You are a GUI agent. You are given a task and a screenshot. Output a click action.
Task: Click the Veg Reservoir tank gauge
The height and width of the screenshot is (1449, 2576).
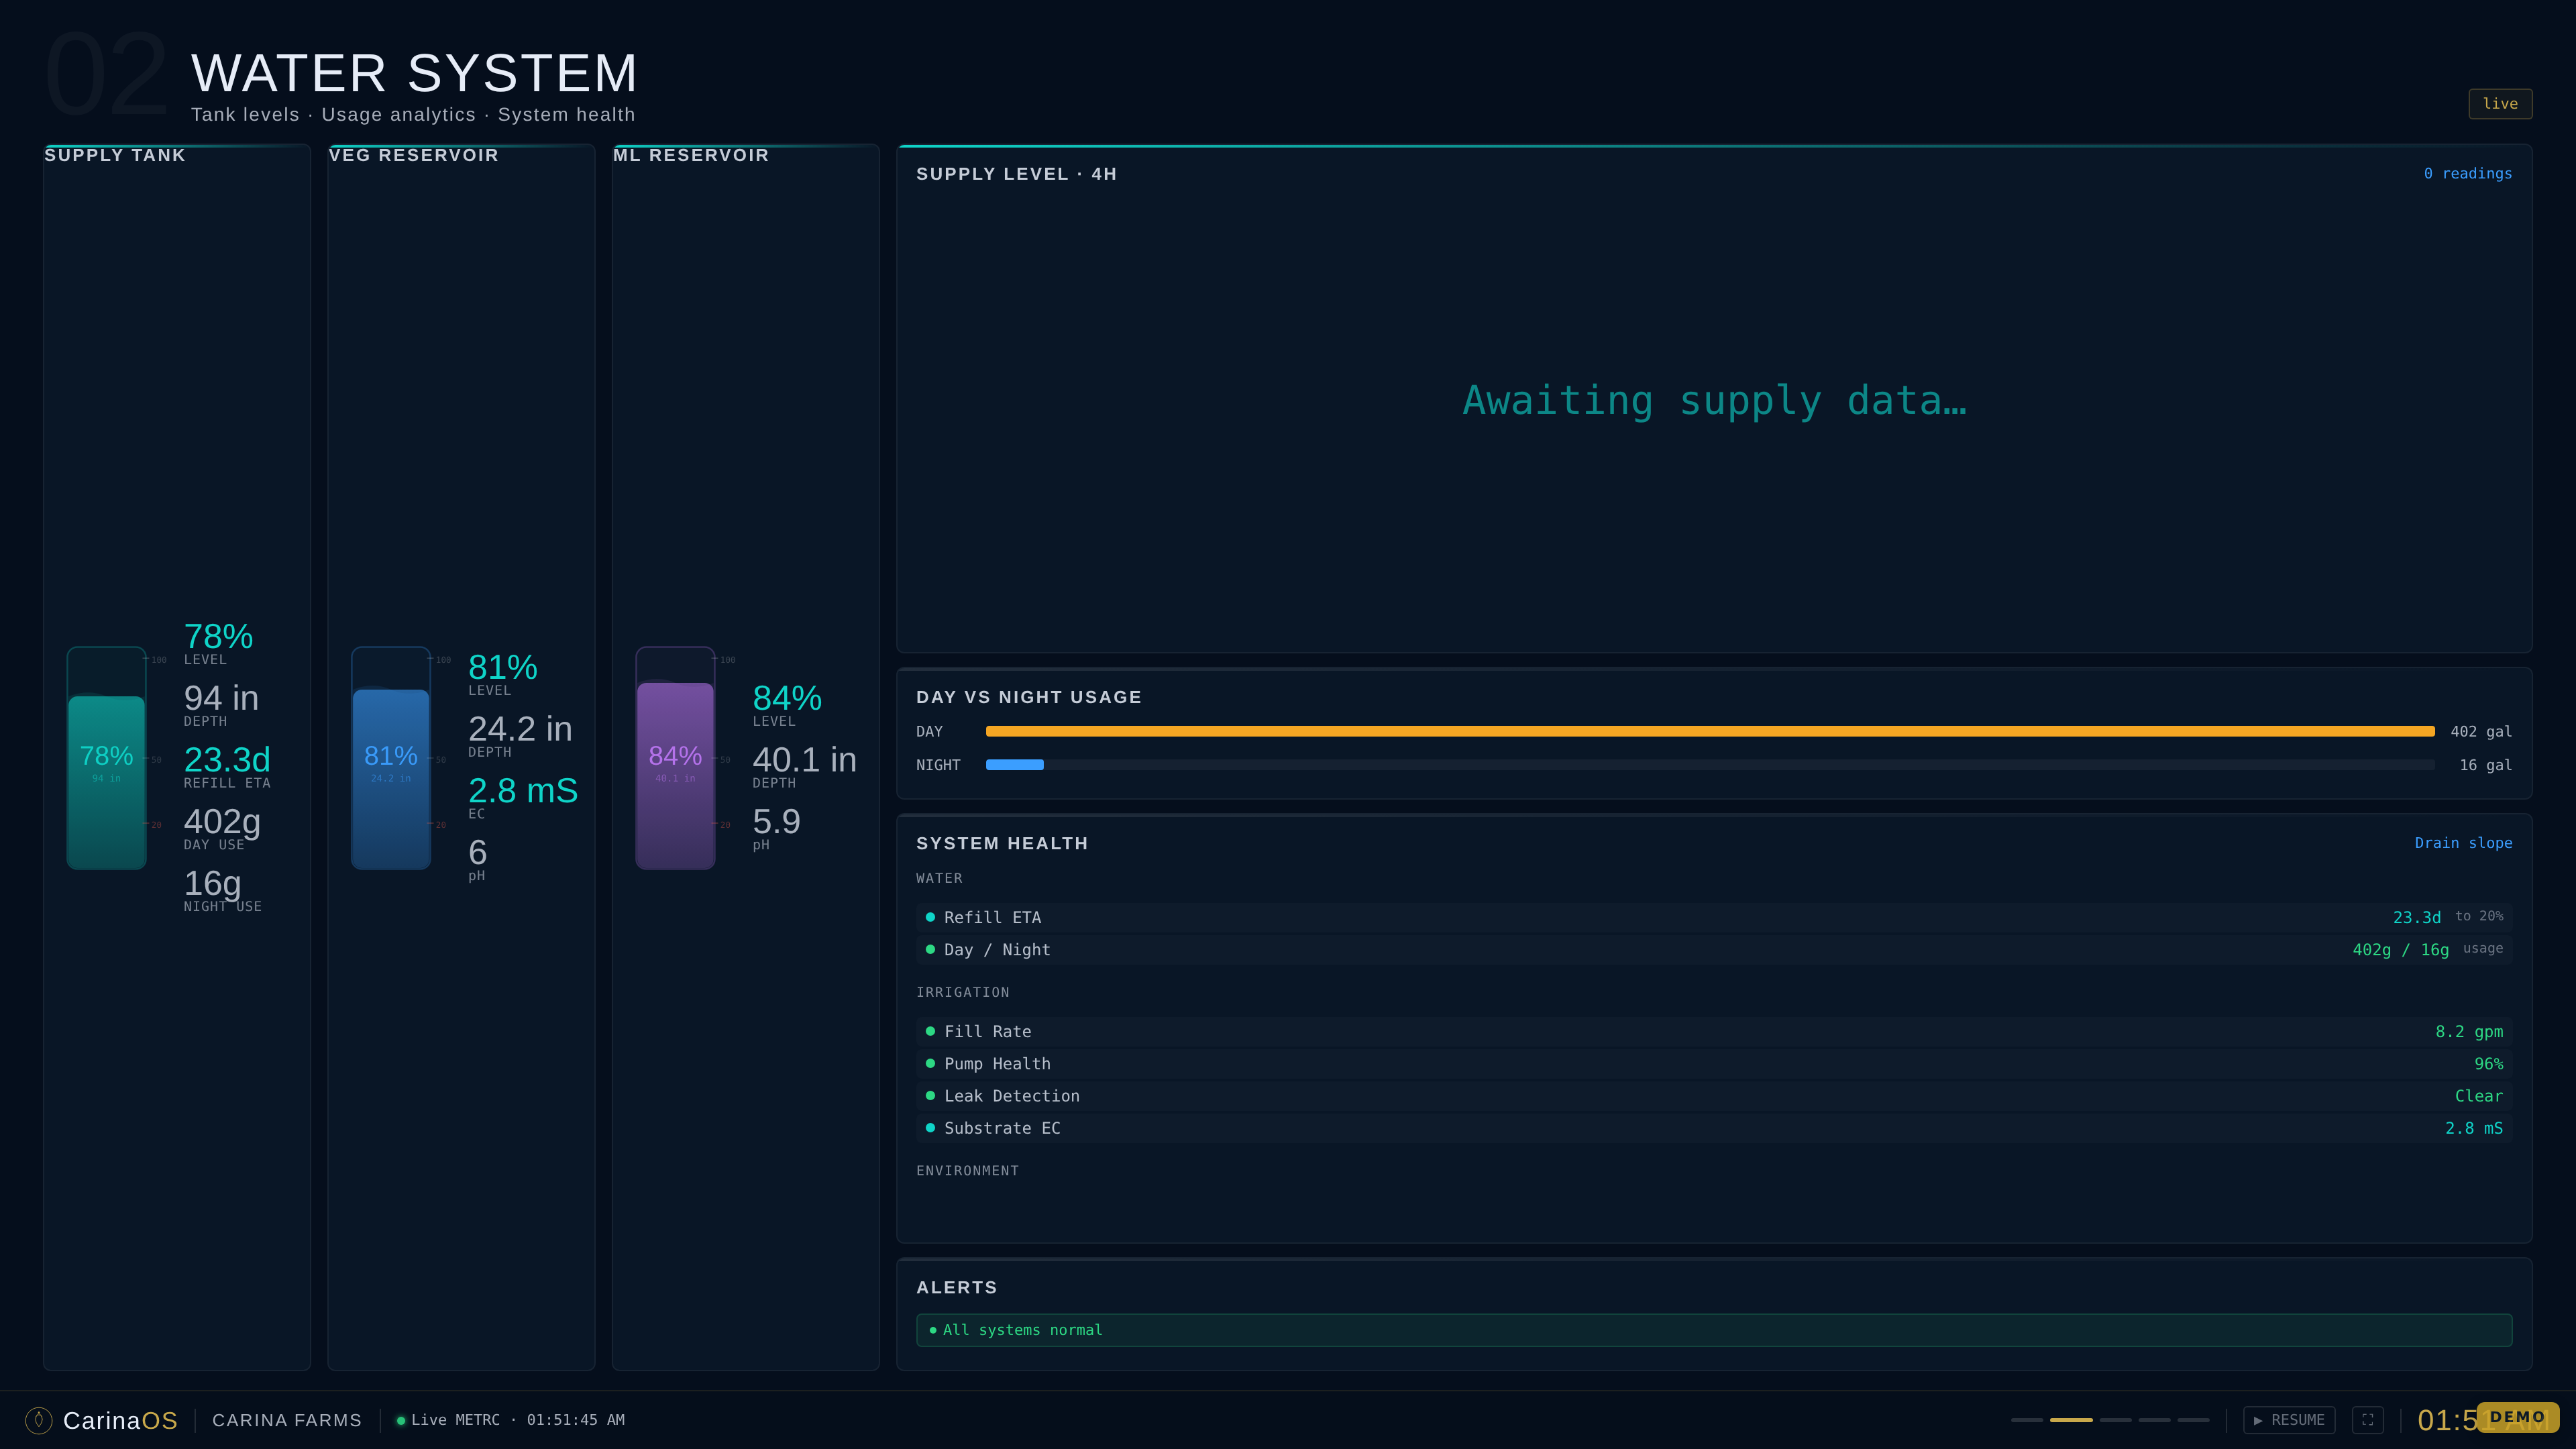click(391, 758)
